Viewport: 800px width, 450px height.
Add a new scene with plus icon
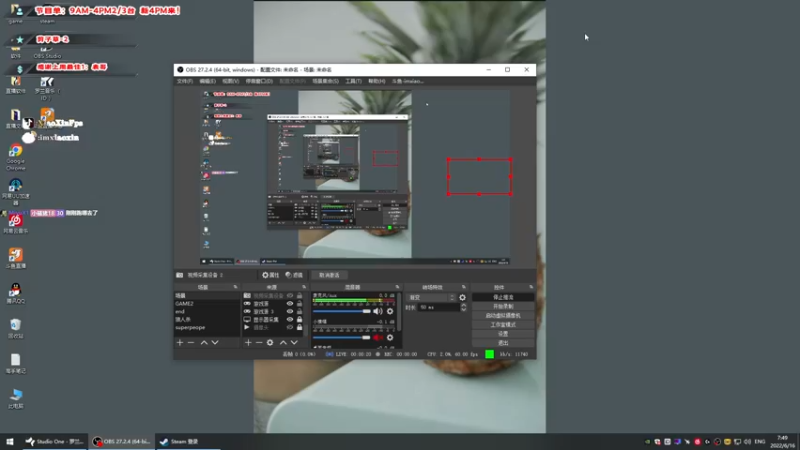point(180,343)
